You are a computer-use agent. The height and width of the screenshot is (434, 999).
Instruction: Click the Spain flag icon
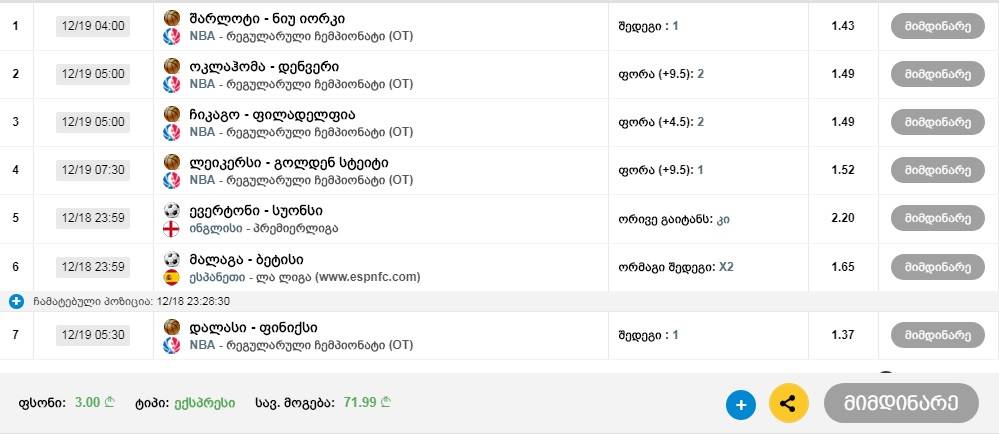click(x=171, y=277)
